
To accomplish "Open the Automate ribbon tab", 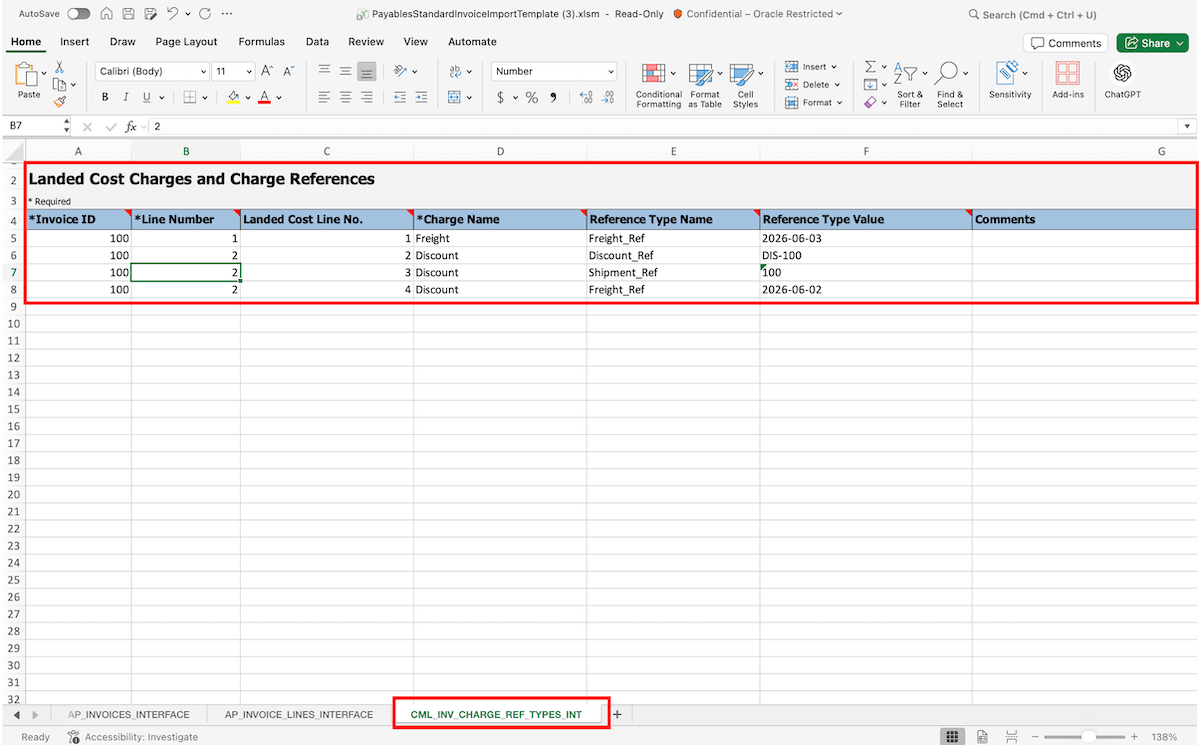I will click(472, 42).
